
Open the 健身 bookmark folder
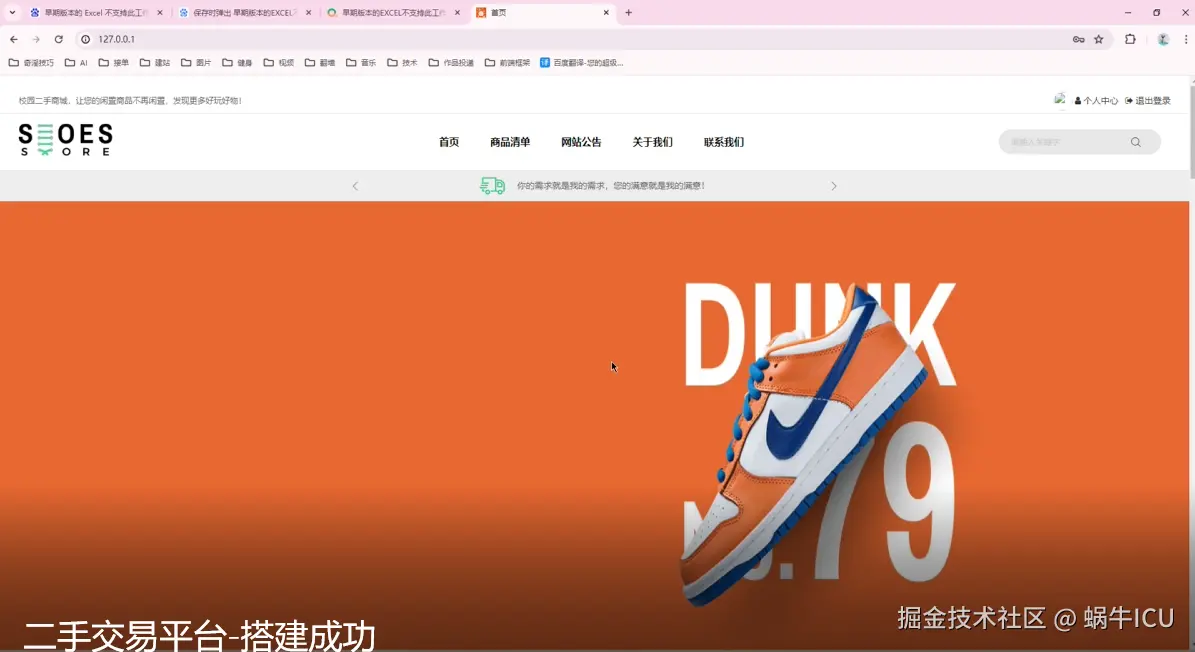(x=237, y=62)
